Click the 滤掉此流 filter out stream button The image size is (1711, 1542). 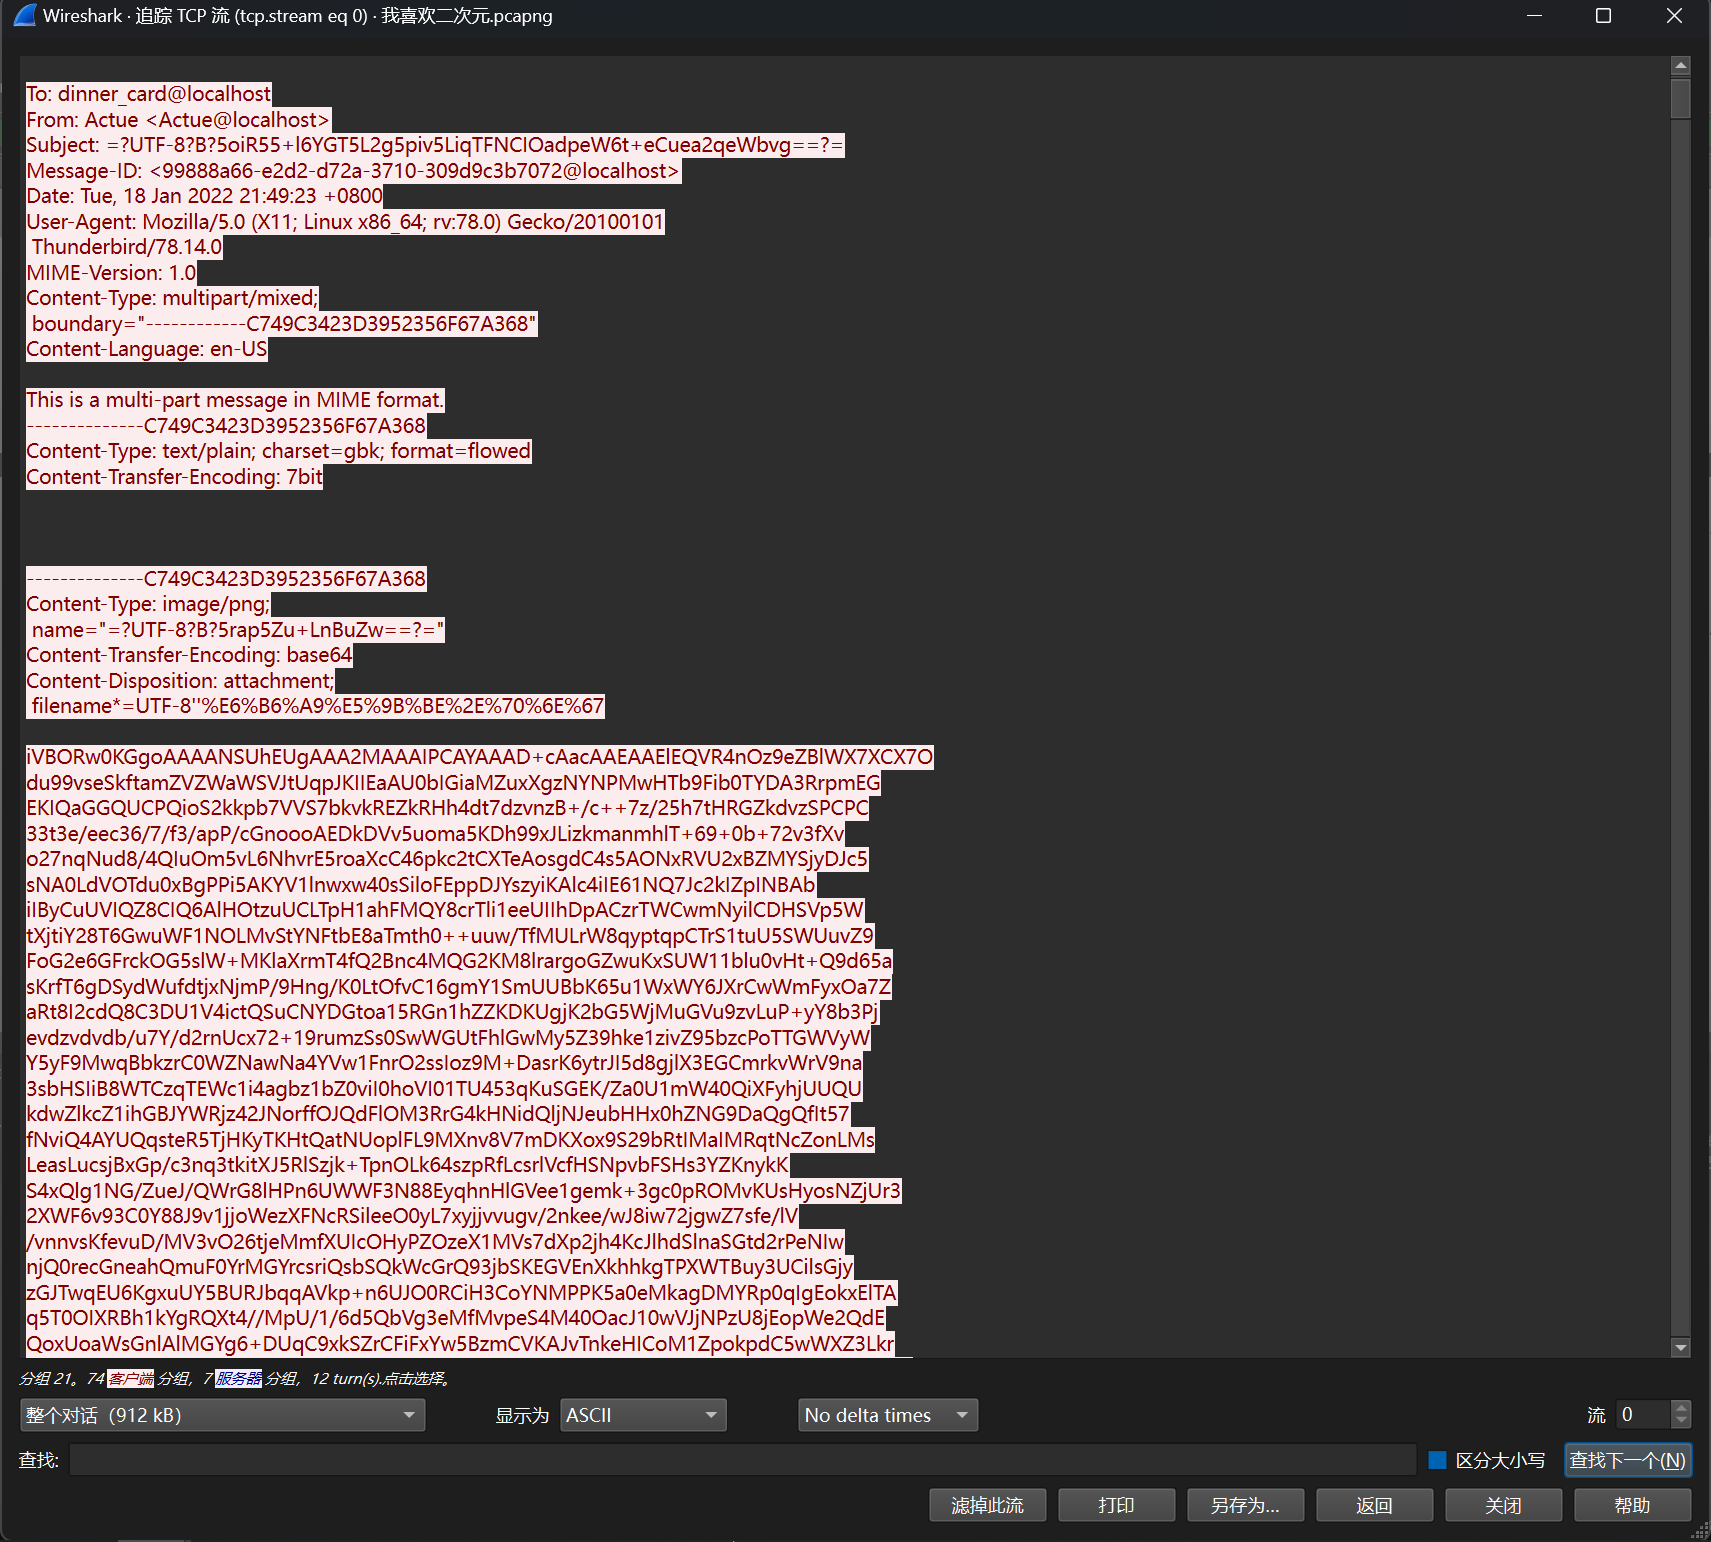tap(987, 1505)
